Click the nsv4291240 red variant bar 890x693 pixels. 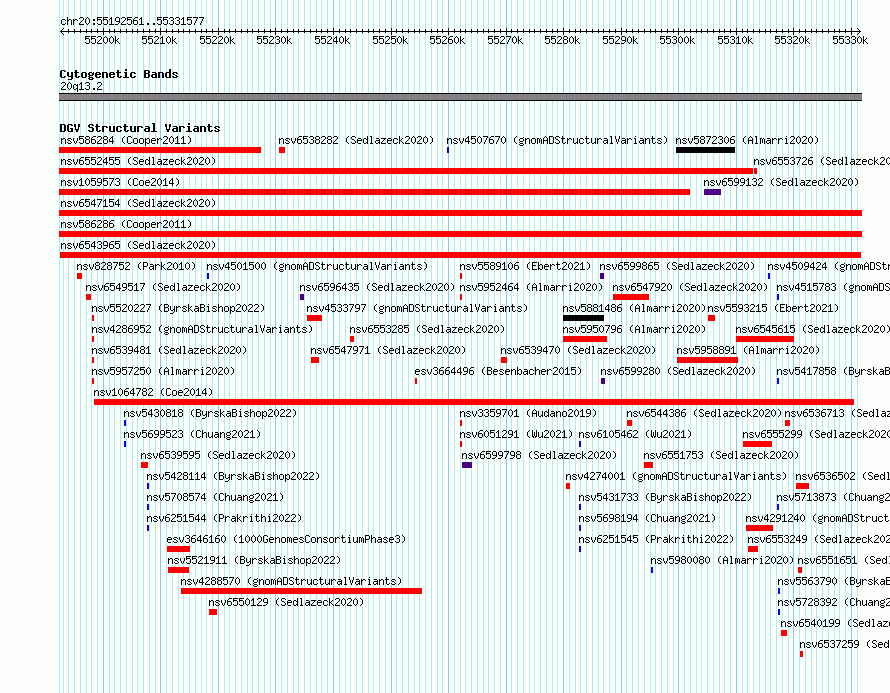pyautogui.click(x=759, y=528)
